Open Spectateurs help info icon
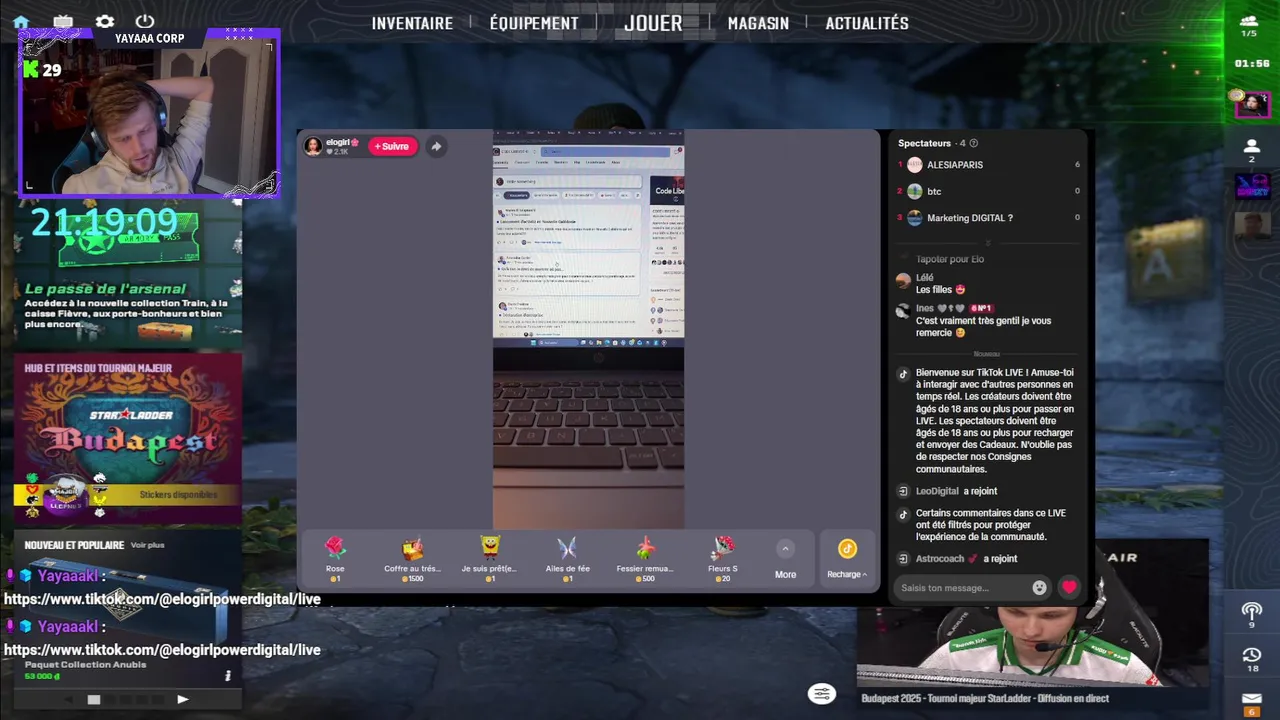Screen dimensions: 1280x720 click(973, 143)
